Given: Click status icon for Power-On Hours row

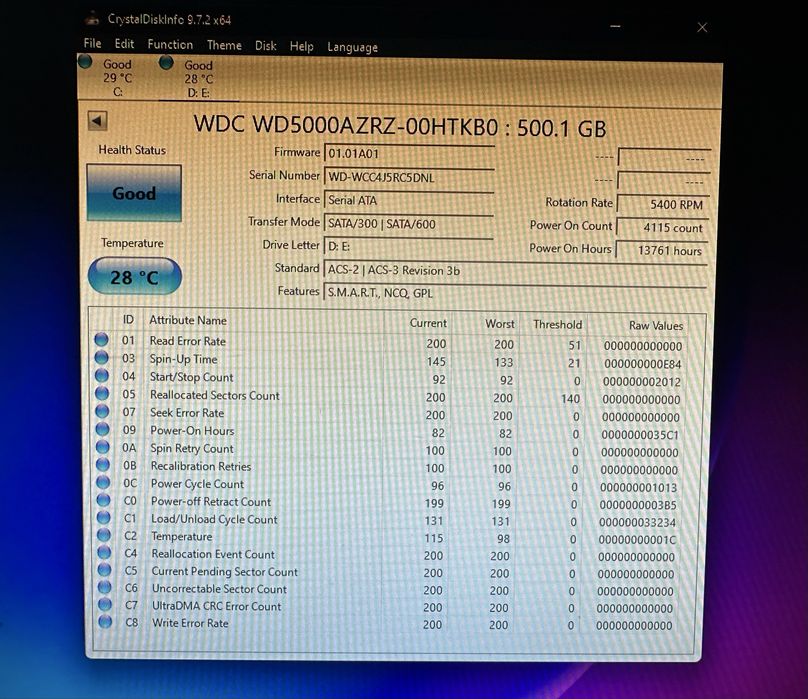Looking at the screenshot, I should pos(103,429).
